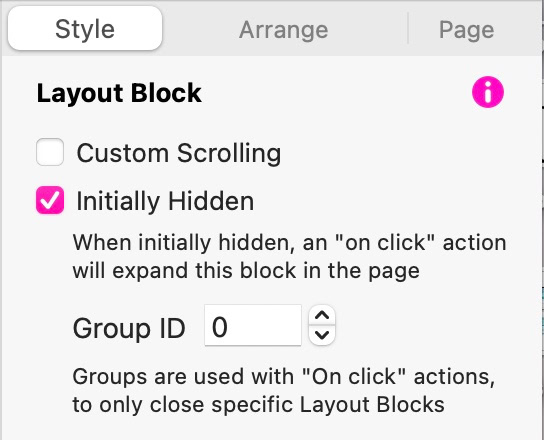Image resolution: width=544 pixels, height=440 pixels.
Task: Decrease Group ID with the down arrow
Action: pyautogui.click(x=322, y=335)
